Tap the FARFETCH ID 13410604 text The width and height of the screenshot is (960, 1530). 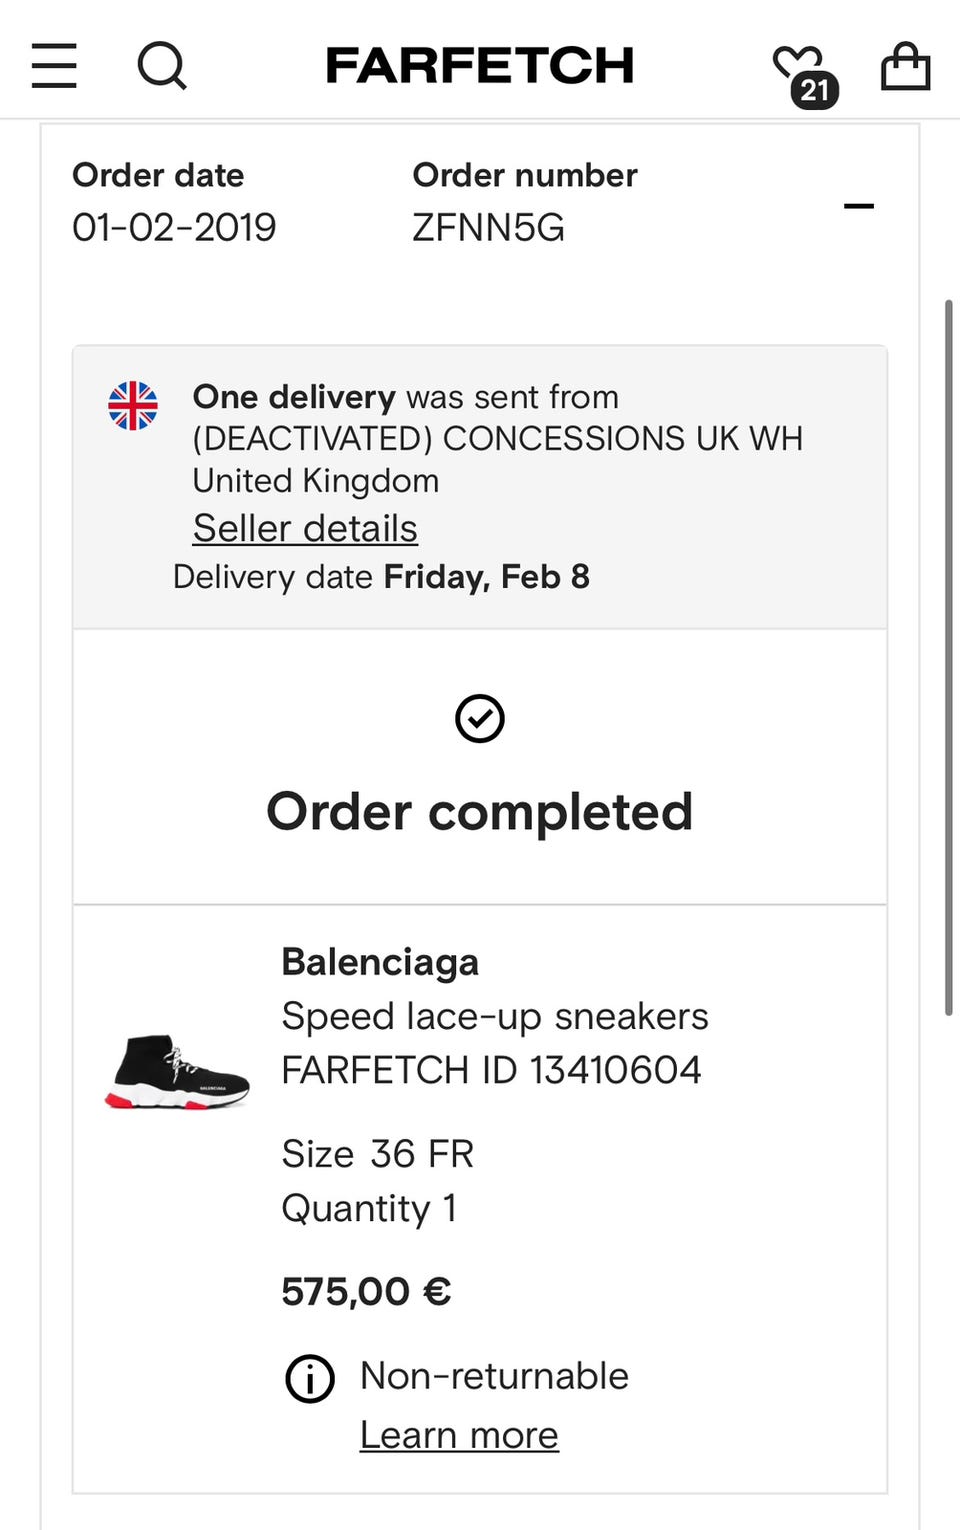tap(491, 1070)
